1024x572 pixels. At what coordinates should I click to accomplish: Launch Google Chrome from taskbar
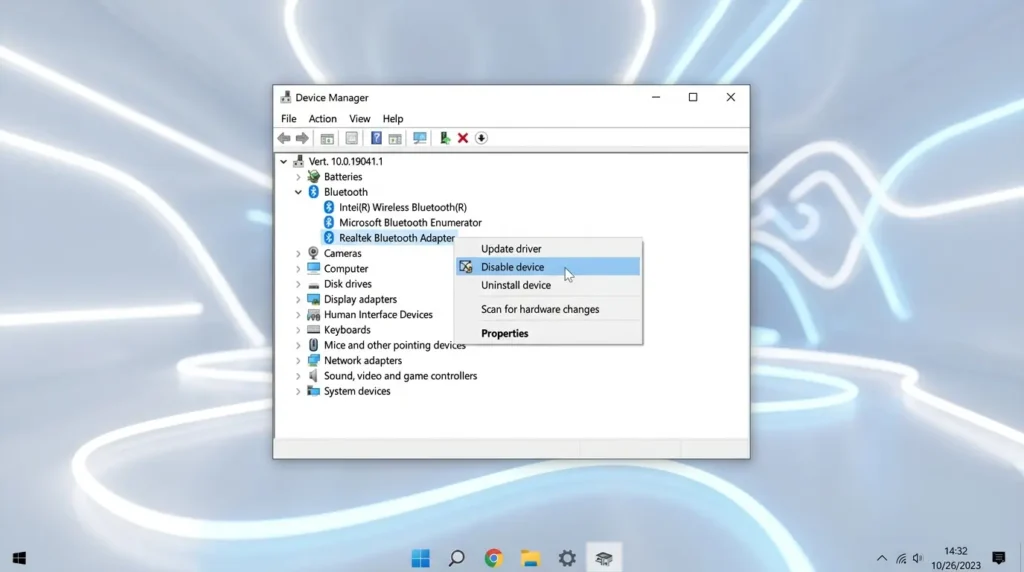494,558
